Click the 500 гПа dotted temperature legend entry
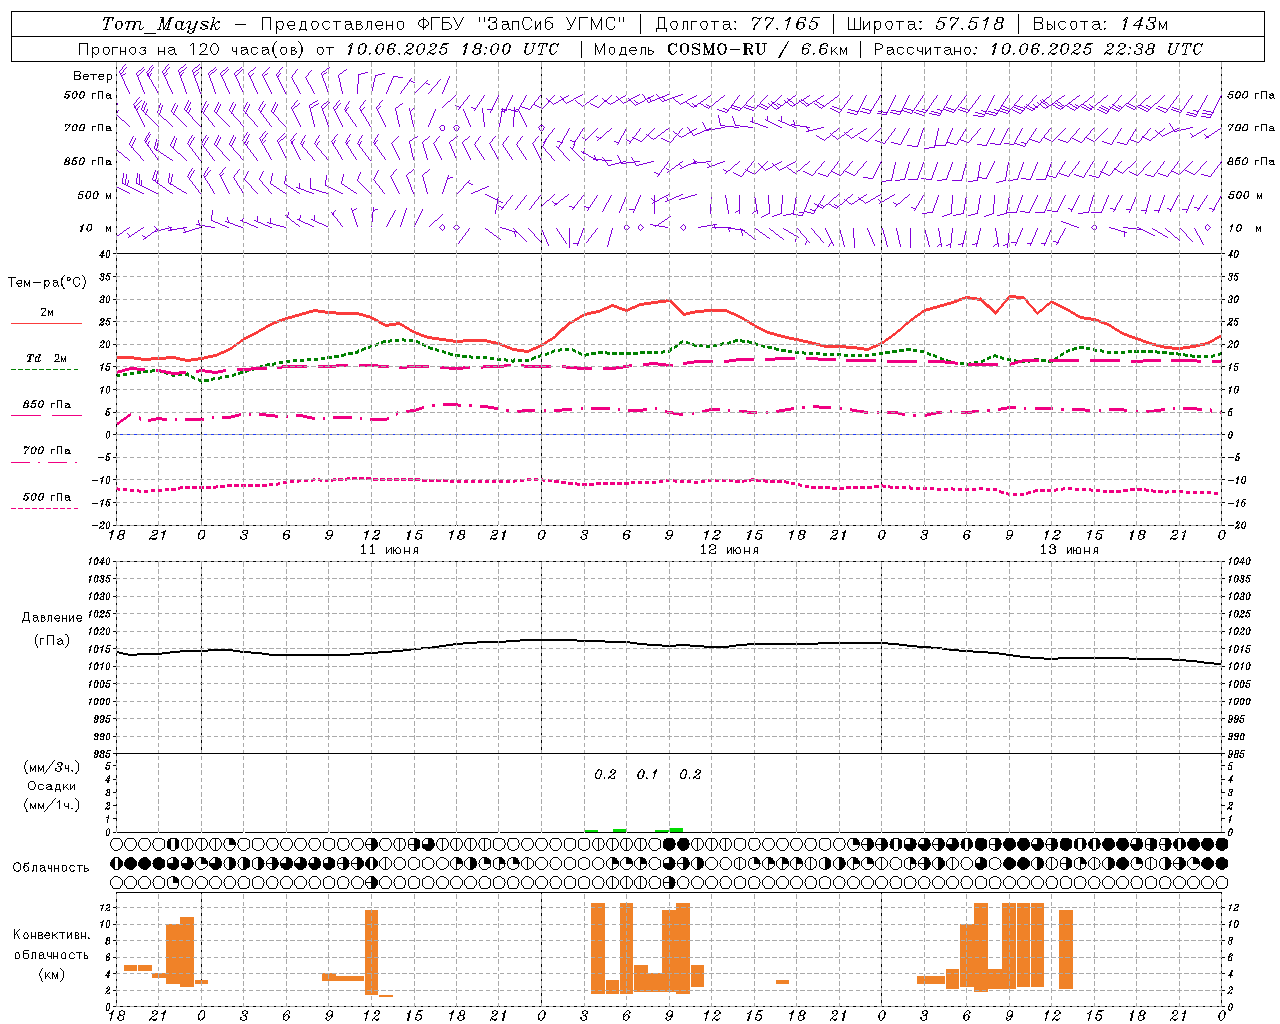The image size is (1280, 1024). click(46, 497)
